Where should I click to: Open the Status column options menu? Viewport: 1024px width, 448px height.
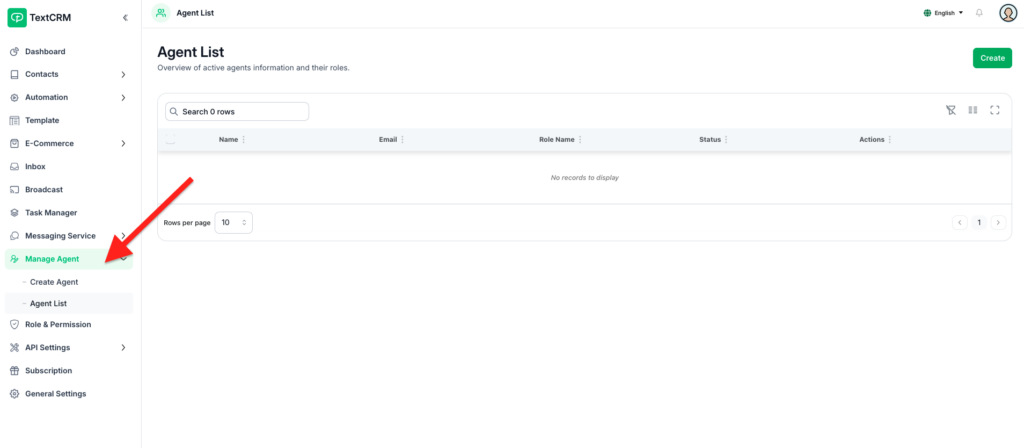(x=726, y=140)
